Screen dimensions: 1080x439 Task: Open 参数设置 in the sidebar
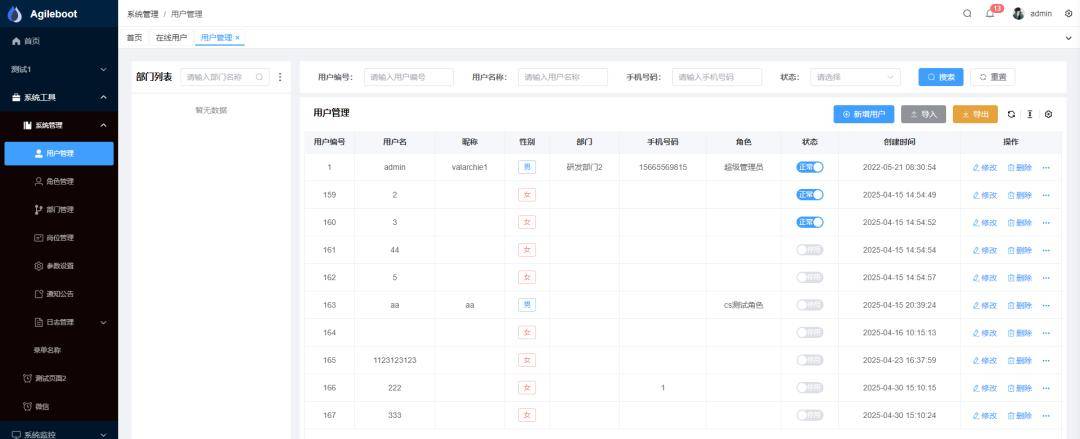click(59, 266)
